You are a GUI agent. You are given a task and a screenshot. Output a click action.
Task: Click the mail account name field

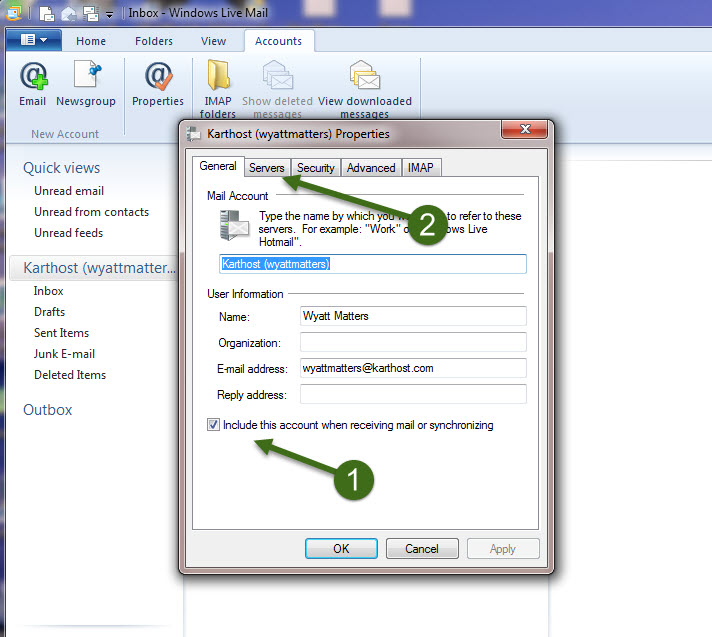(x=373, y=264)
